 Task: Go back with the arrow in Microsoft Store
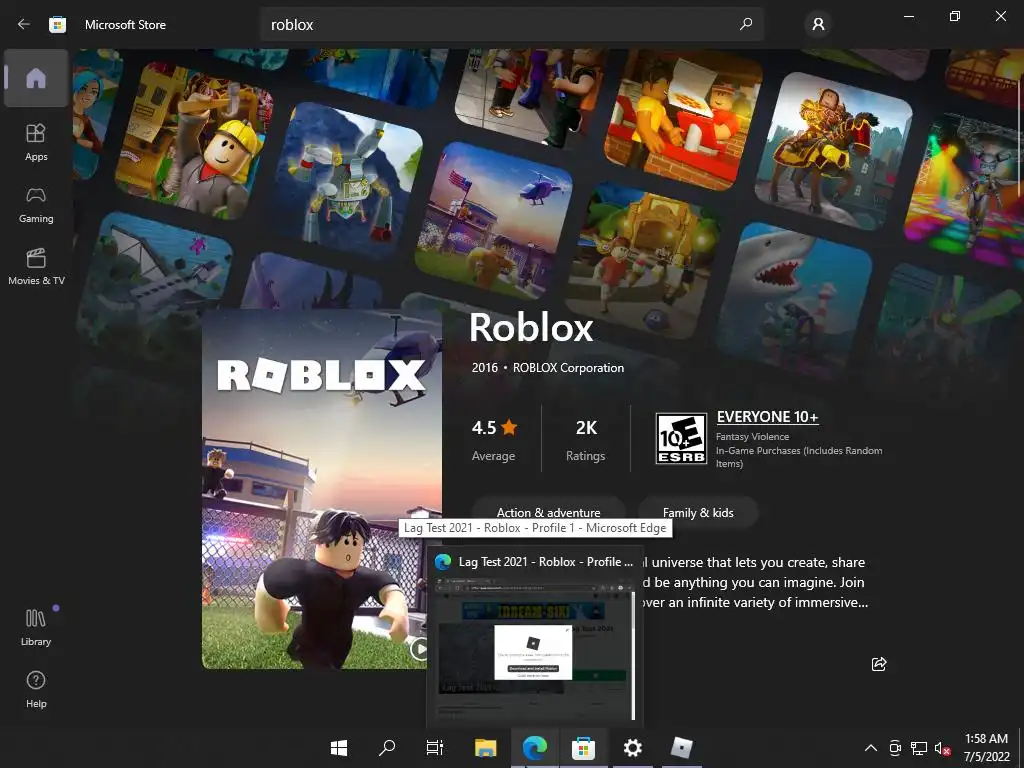(24, 24)
